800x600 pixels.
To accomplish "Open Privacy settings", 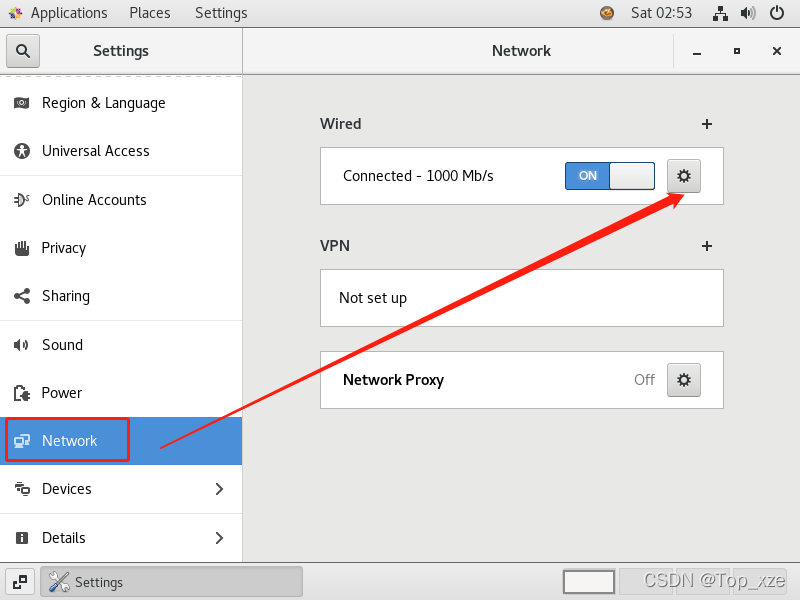I will point(121,248).
